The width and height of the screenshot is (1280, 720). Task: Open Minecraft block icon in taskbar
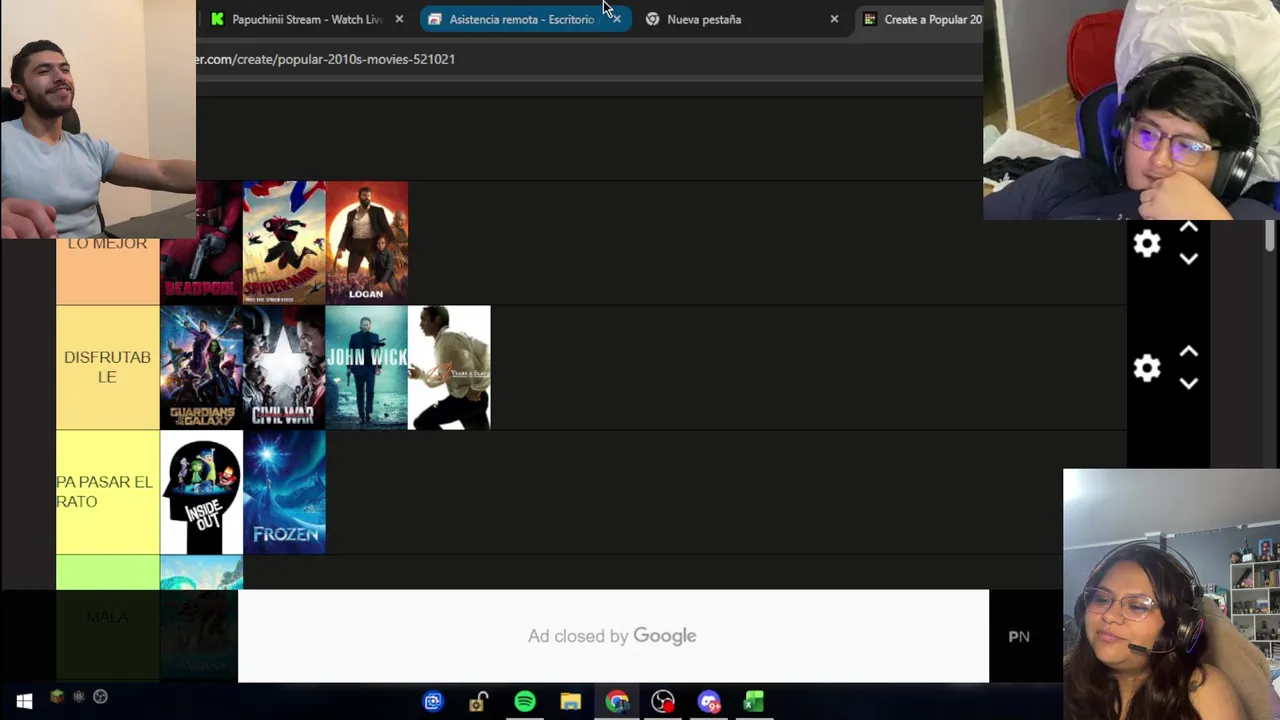(57, 697)
